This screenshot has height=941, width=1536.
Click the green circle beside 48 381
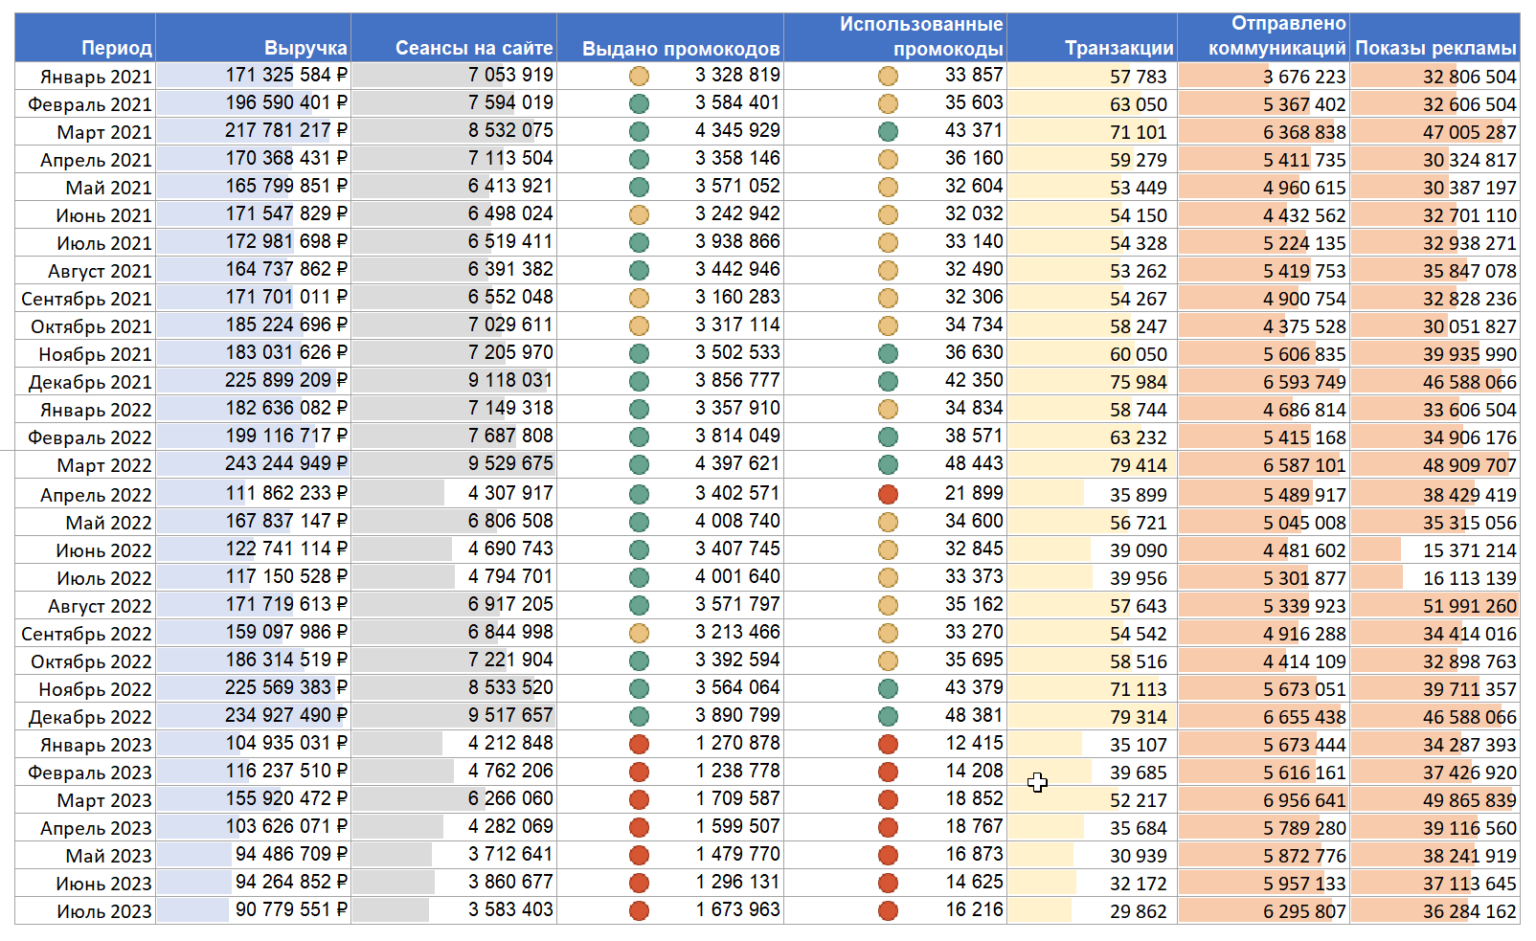click(887, 716)
